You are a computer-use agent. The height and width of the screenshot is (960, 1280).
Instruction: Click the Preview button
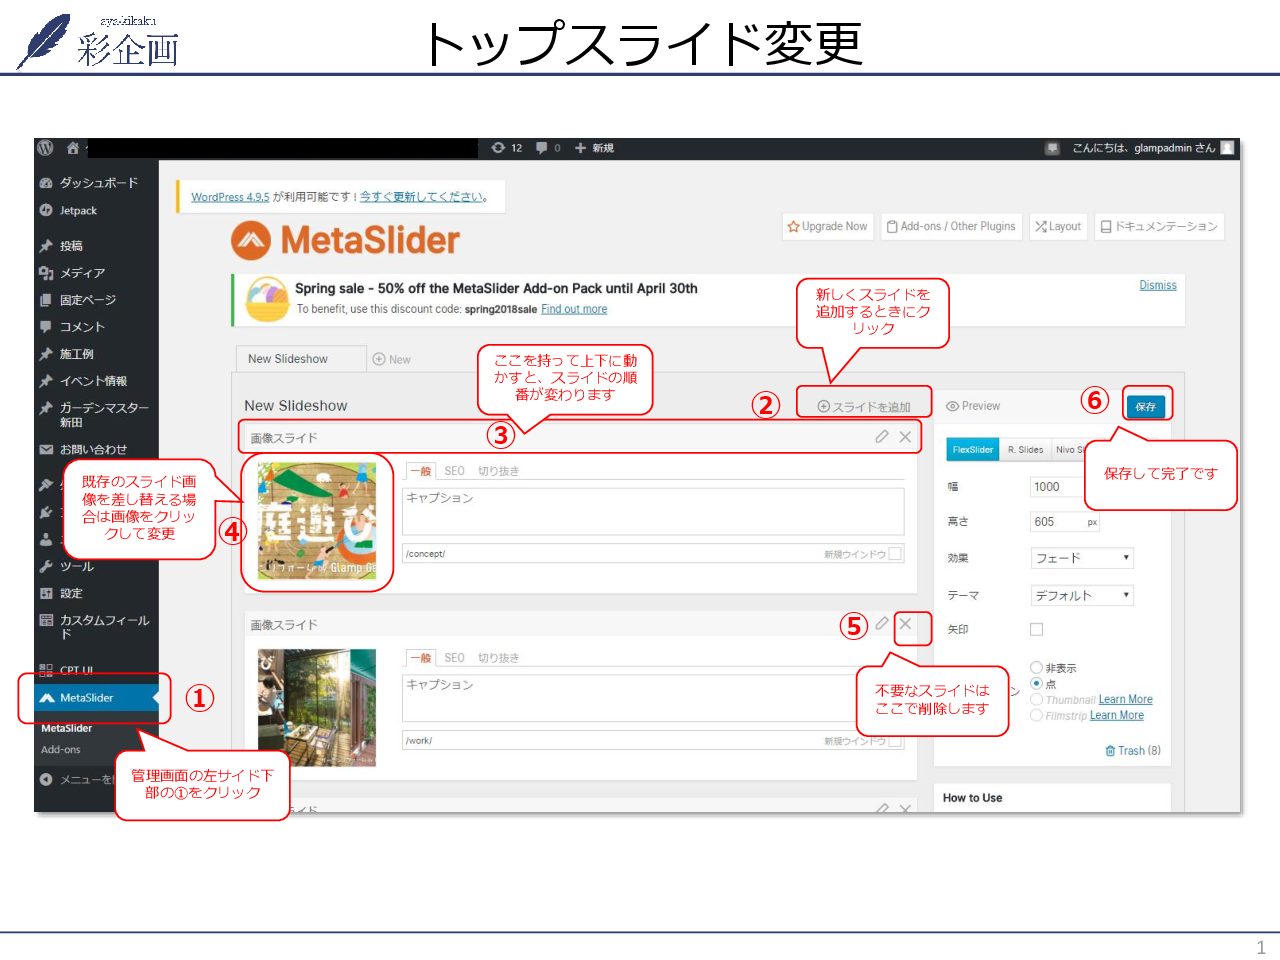pos(973,406)
